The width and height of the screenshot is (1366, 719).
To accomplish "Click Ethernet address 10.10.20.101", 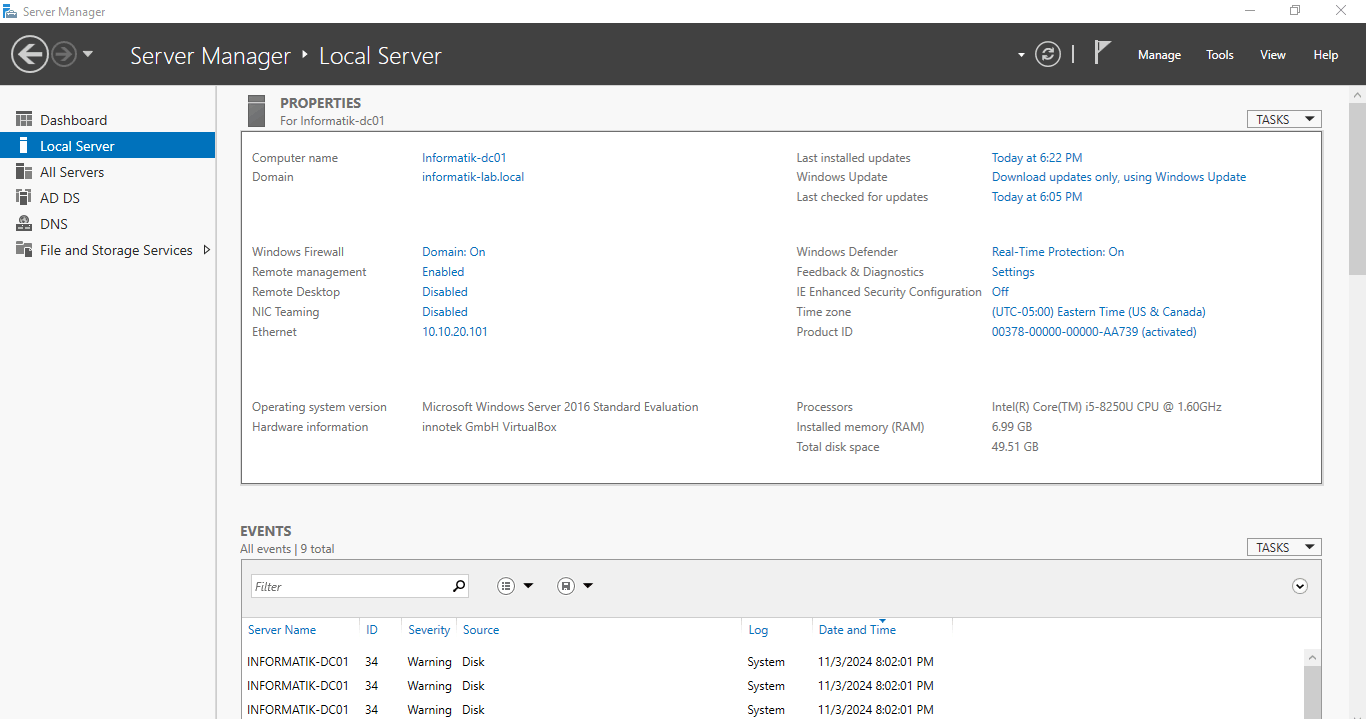I will point(455,332).
